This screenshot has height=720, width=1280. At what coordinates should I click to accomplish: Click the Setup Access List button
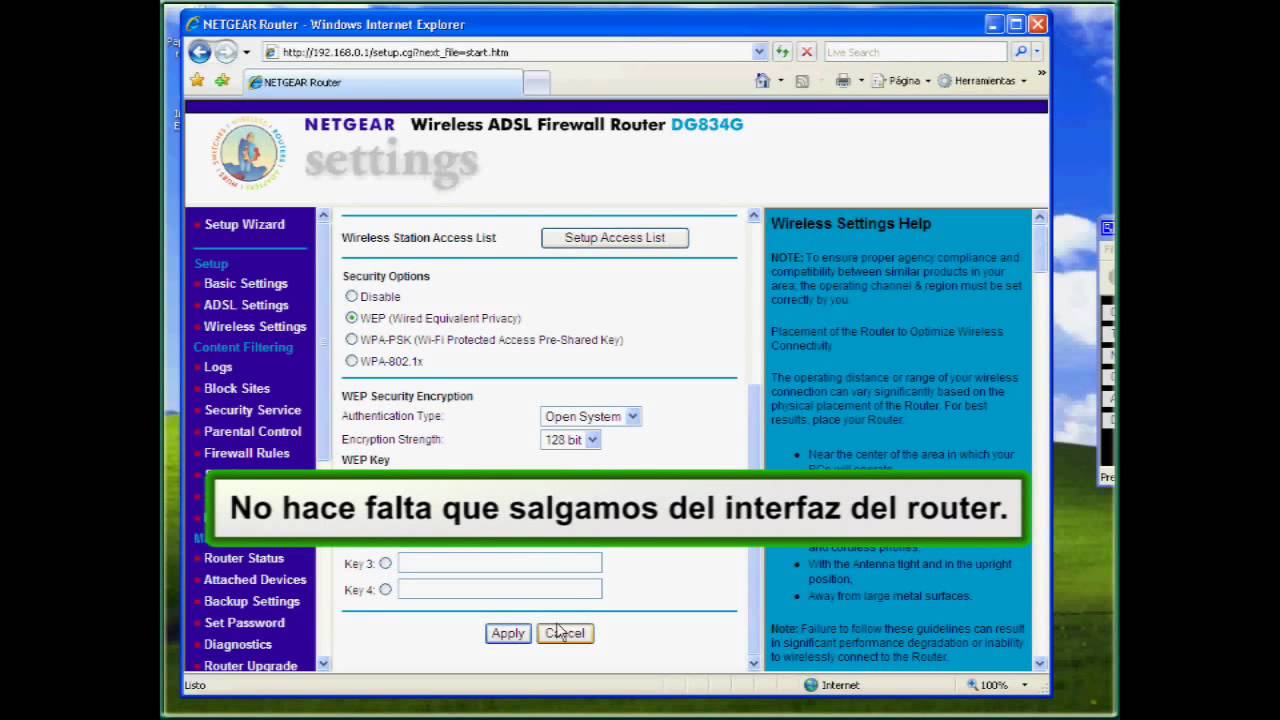point(615,238)
